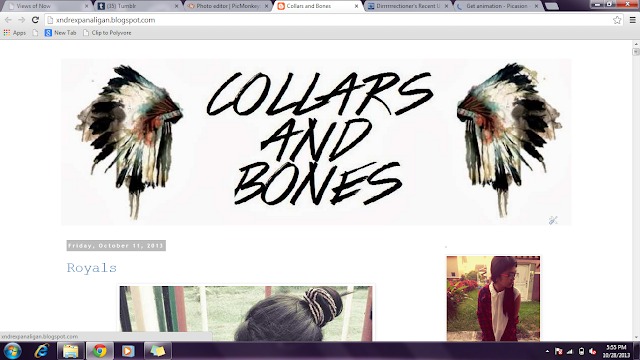Image resolution: width=640 pixels, height=360 pixels.
Task: Click the Chrome taskbar icon
Action: [99, 351]
